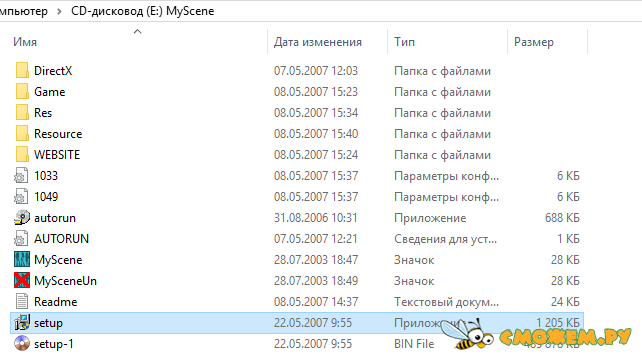Click the Res folder icon

[22, 112]
